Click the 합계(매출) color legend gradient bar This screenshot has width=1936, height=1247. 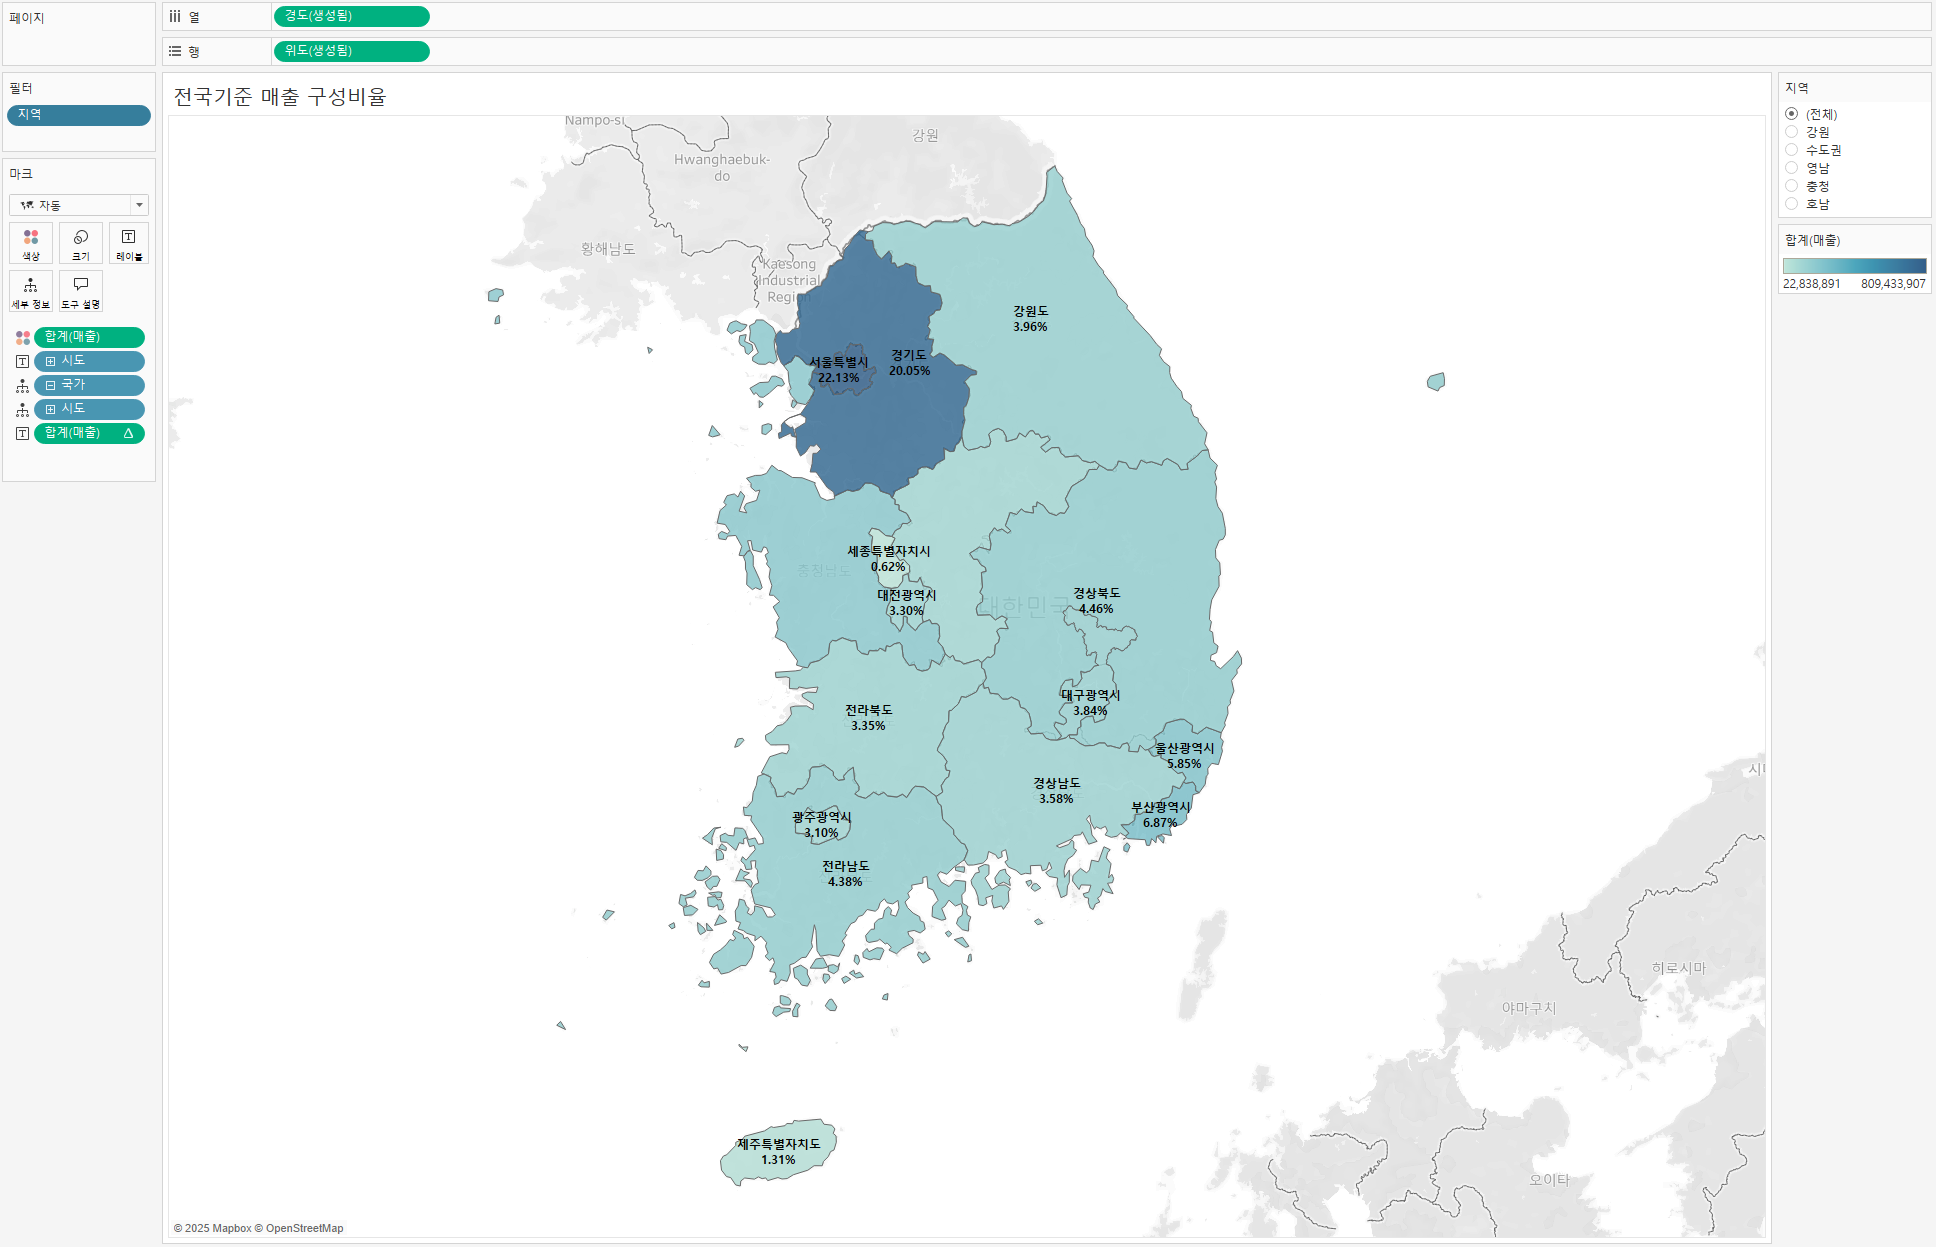1853,266
